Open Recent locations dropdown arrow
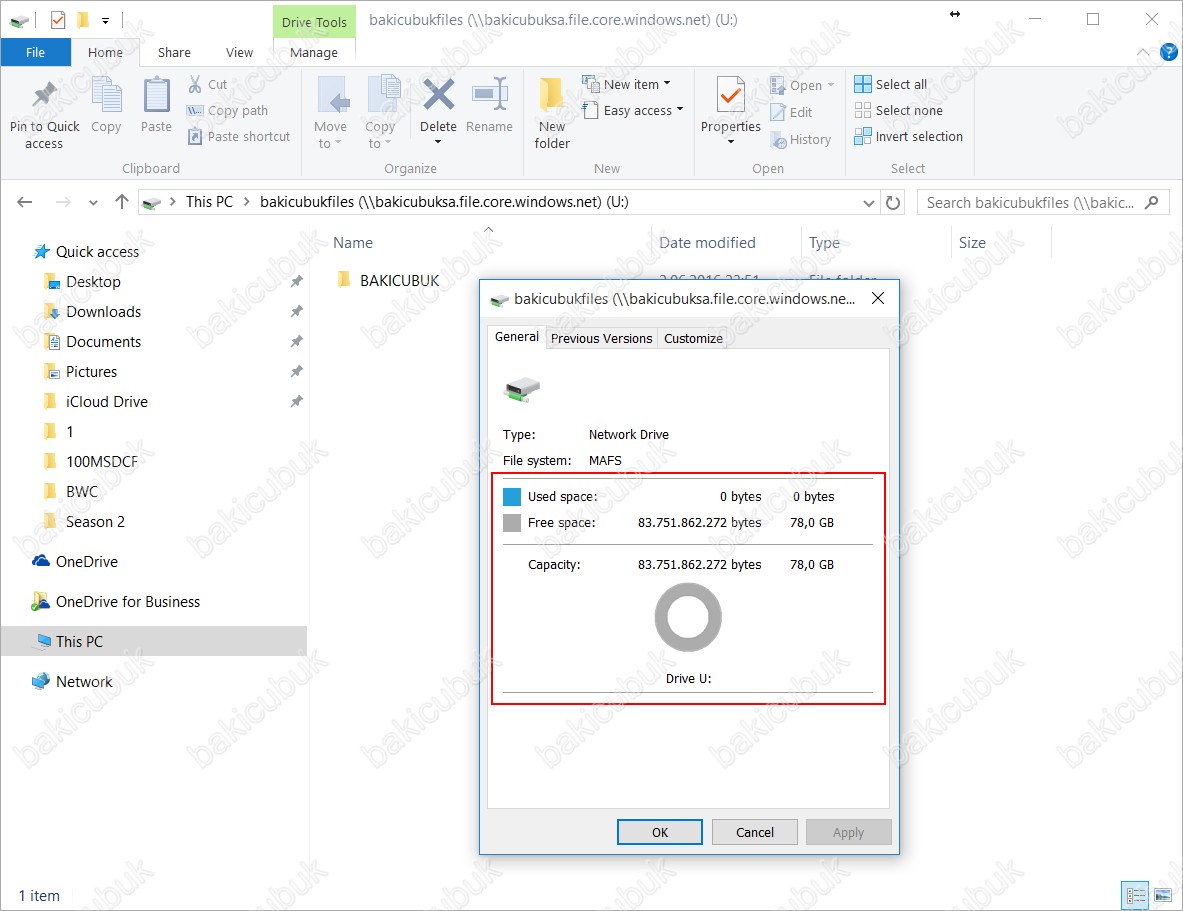The height and width of the screenshot is (911, 1183). coord(93,202)
